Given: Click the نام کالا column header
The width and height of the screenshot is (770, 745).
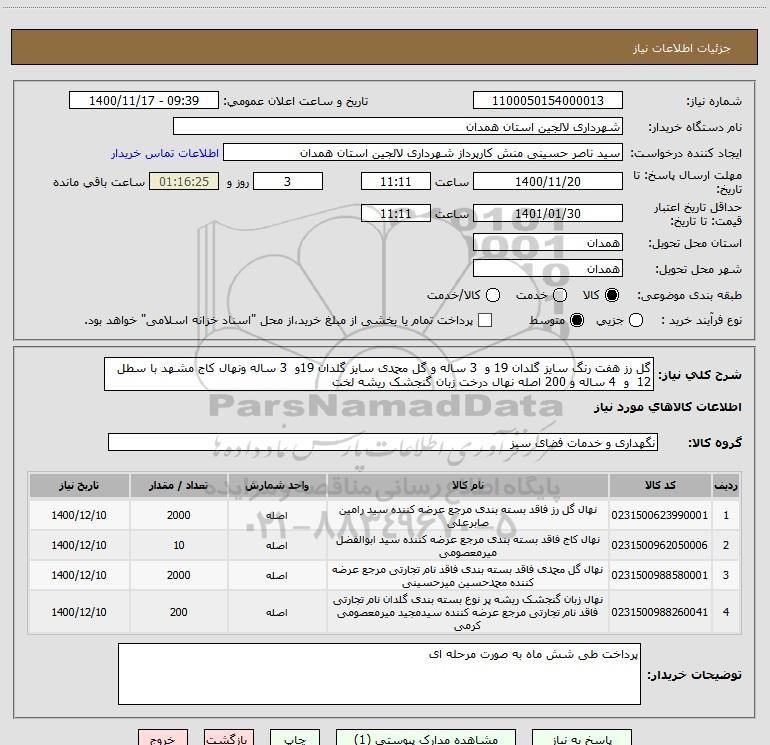Looking at the screenshot, I should [468, 485].
